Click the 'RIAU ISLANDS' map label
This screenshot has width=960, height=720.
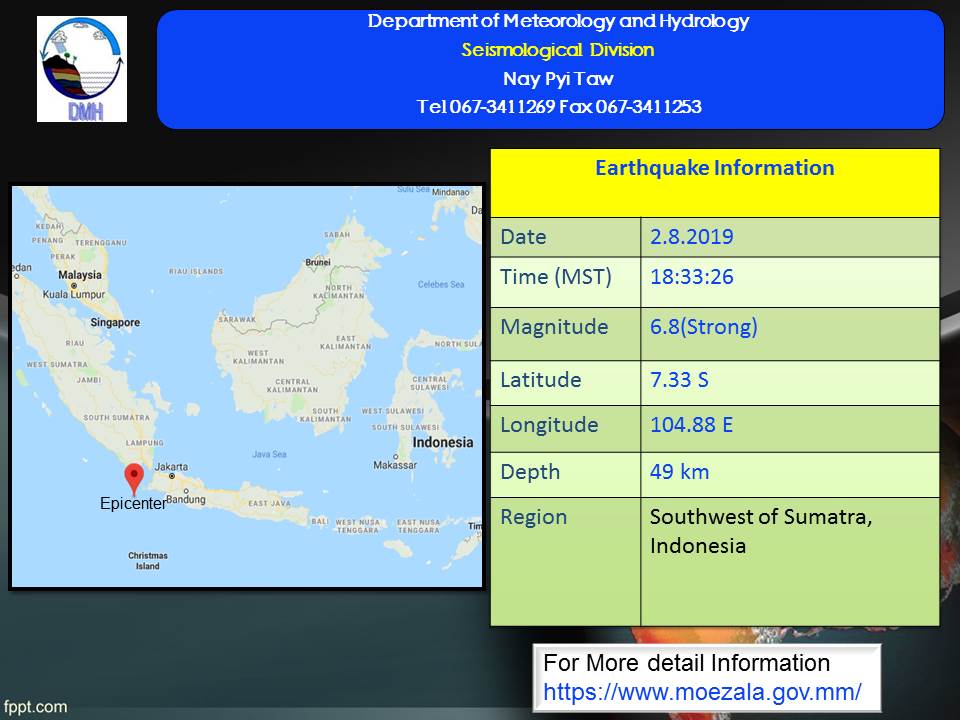196,271
